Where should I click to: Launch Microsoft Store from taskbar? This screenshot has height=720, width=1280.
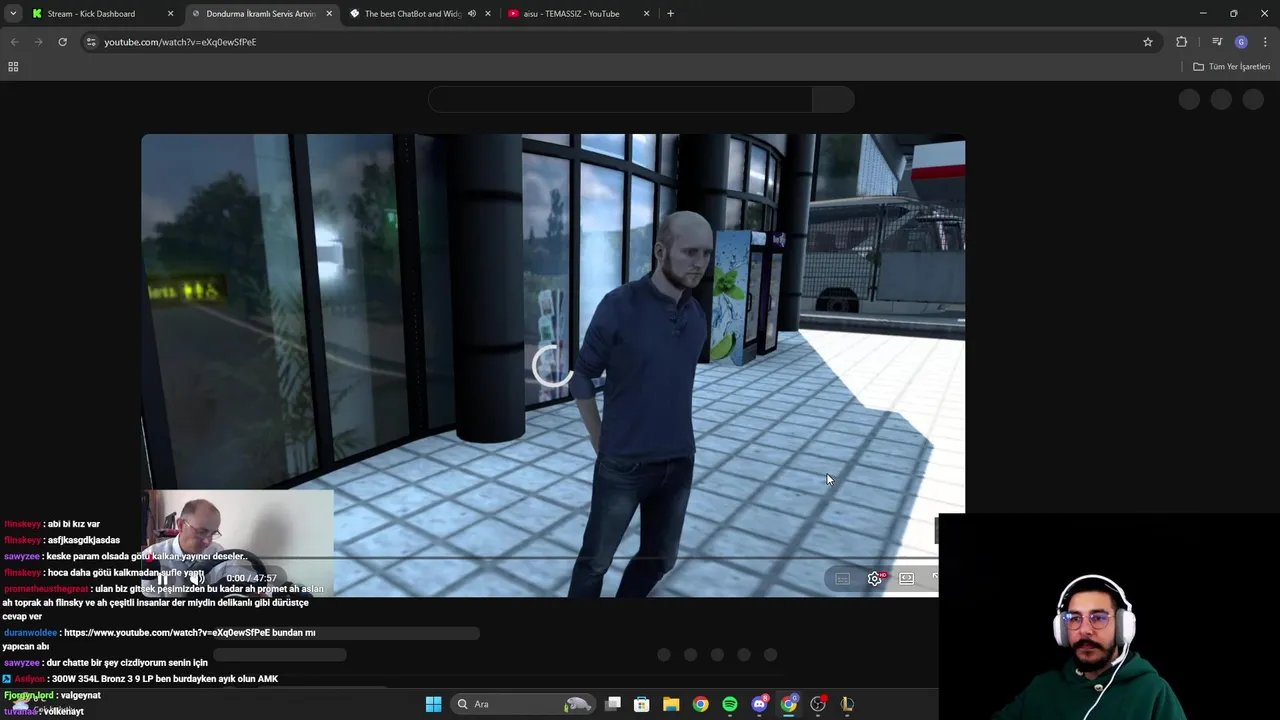coord(642,704)
